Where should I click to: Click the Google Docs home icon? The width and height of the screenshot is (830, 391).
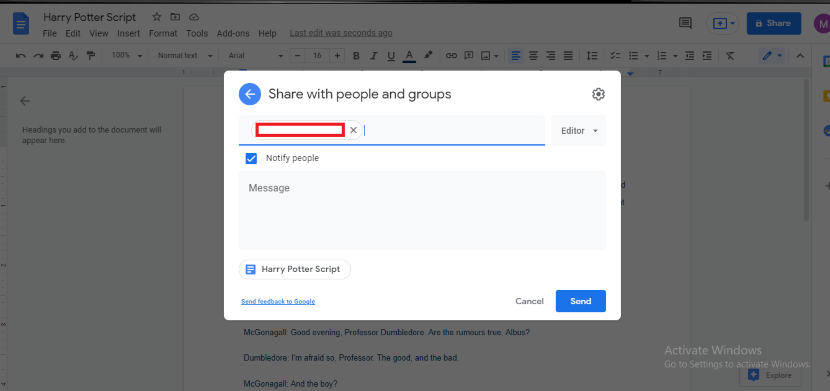(21, 24)
